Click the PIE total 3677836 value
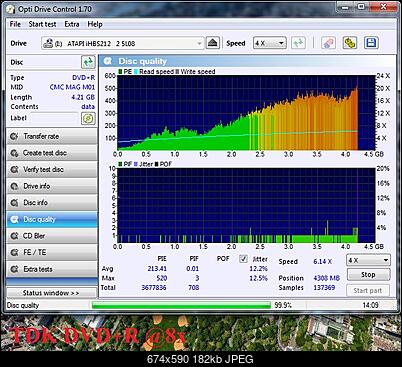Screen dimensions: 402x367 154,287
